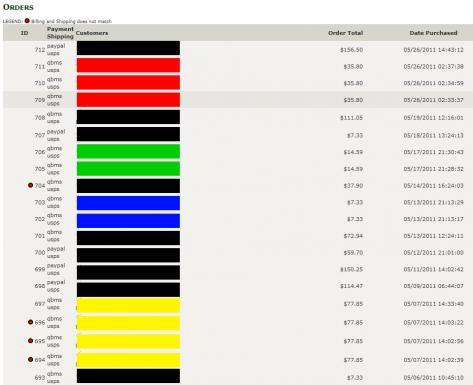Click the green customer bar of order 706
Image resolution: width=473 pixels, height=385 pixels.
coord(128,151)
